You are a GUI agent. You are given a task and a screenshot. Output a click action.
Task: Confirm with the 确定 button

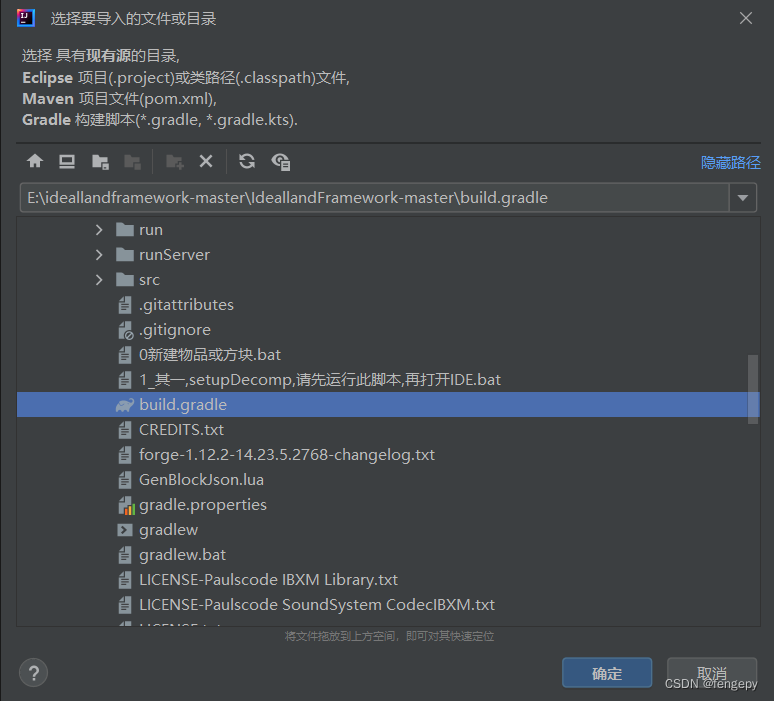coord(607,673)
